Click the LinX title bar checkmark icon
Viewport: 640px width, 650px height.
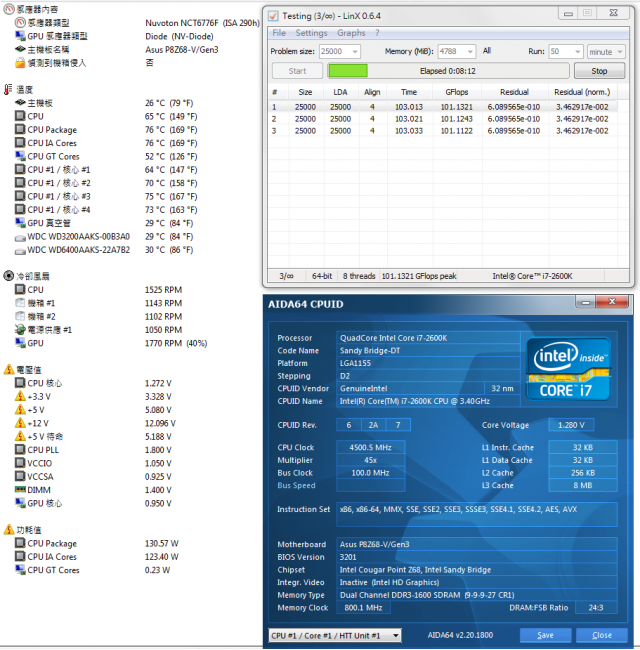click(273, 16)
